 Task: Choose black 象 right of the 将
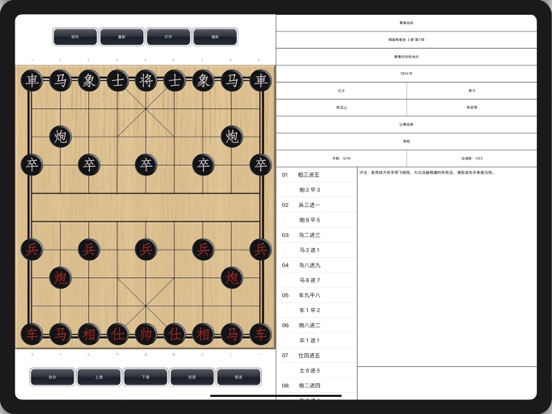pyautogui.click(x=203, y=80)
